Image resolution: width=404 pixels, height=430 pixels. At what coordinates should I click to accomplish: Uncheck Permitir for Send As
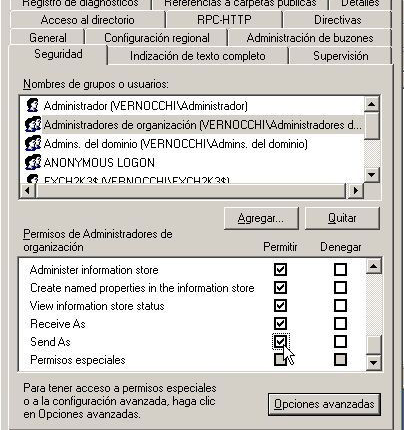point(280,342)
